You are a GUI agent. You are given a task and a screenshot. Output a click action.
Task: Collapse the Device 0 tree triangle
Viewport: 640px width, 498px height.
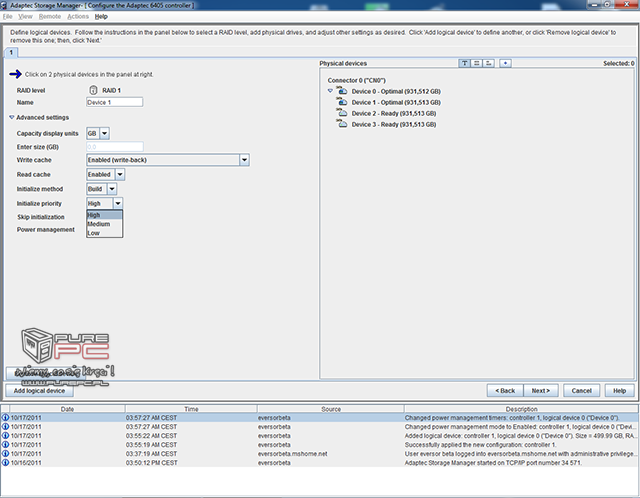(330, 91)
